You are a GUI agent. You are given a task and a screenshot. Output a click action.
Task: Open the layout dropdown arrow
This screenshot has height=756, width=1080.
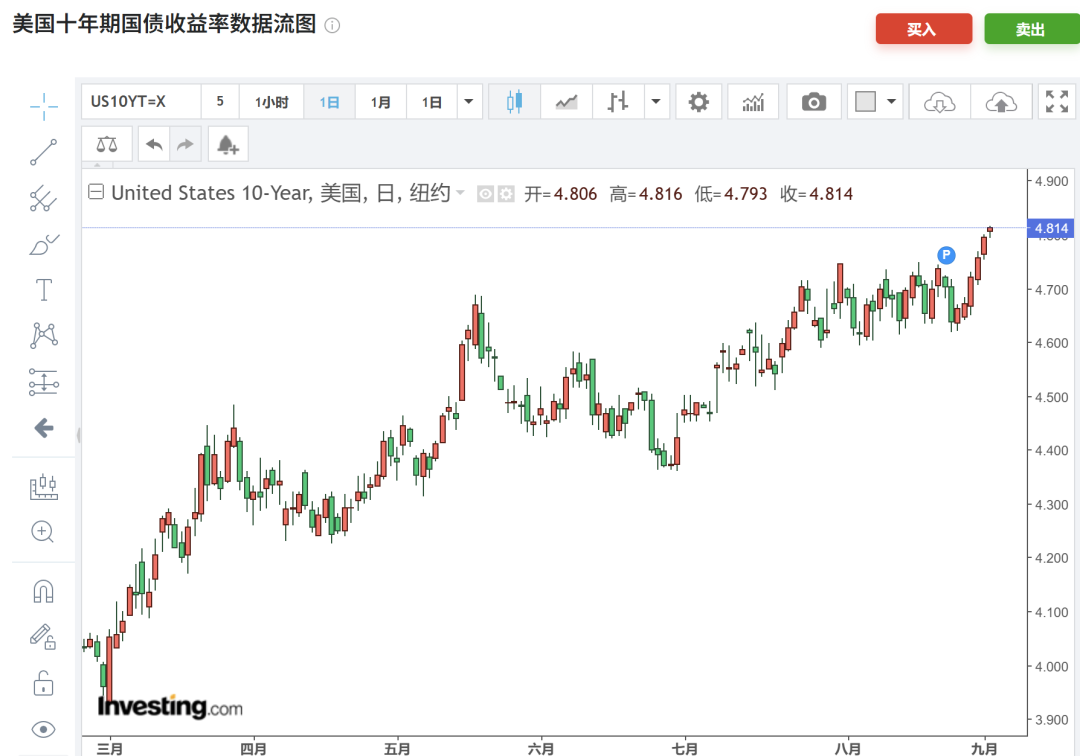[x=891, y=102]
